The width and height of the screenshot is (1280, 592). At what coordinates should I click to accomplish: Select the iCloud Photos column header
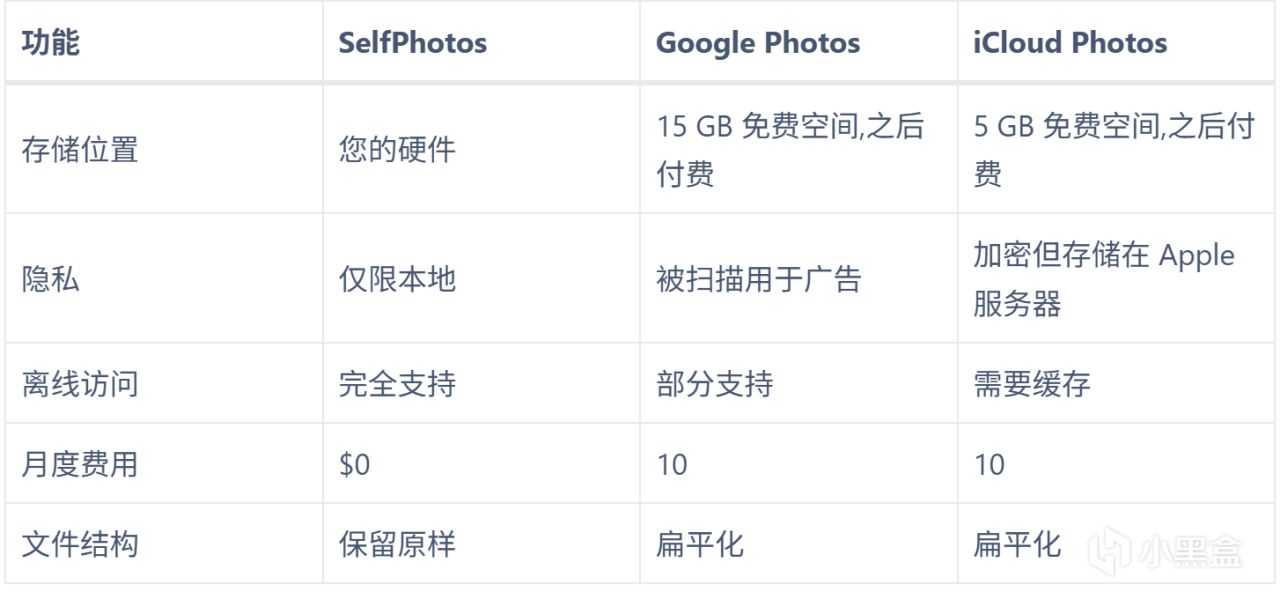[1069, 44]
